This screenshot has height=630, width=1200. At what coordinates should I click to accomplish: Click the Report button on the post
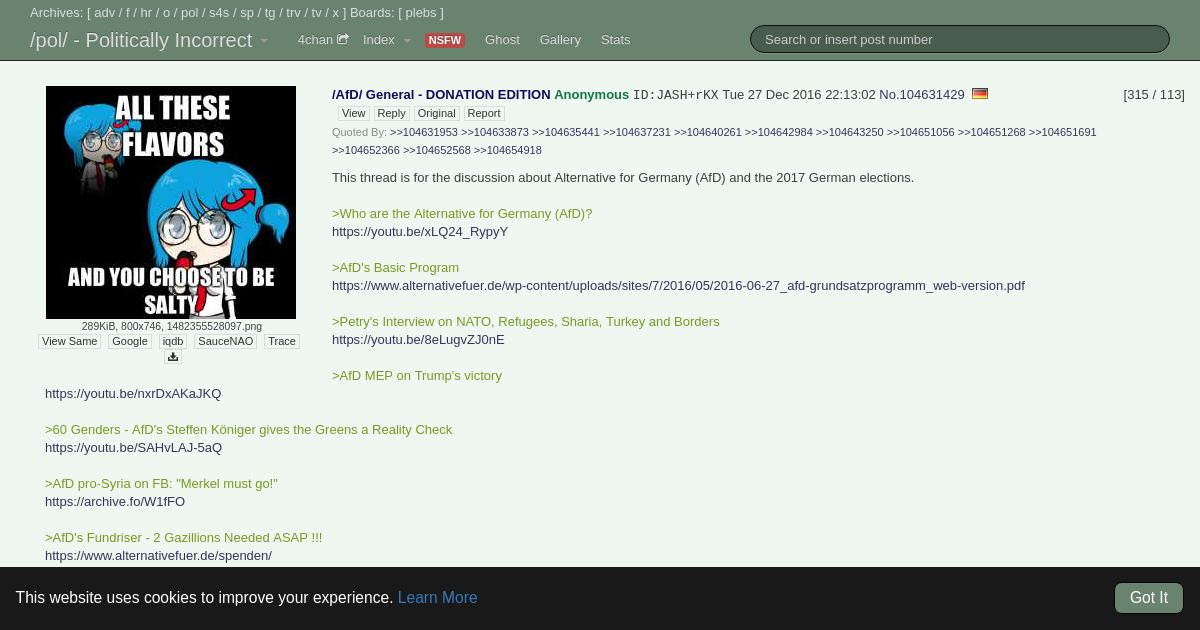484,113
